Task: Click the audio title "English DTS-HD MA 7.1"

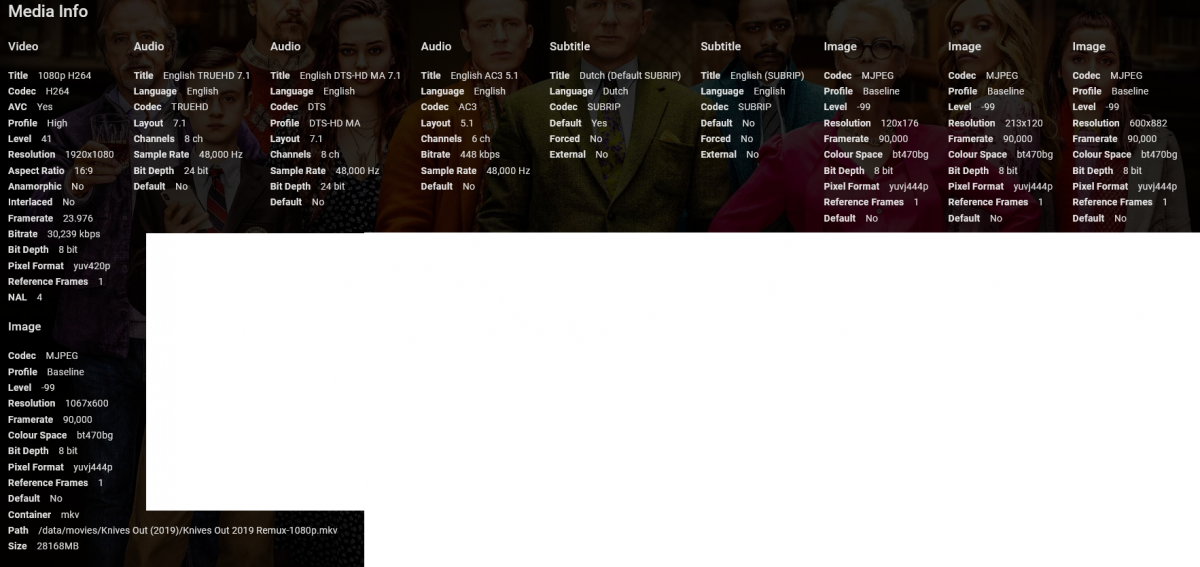Action: 350,76
